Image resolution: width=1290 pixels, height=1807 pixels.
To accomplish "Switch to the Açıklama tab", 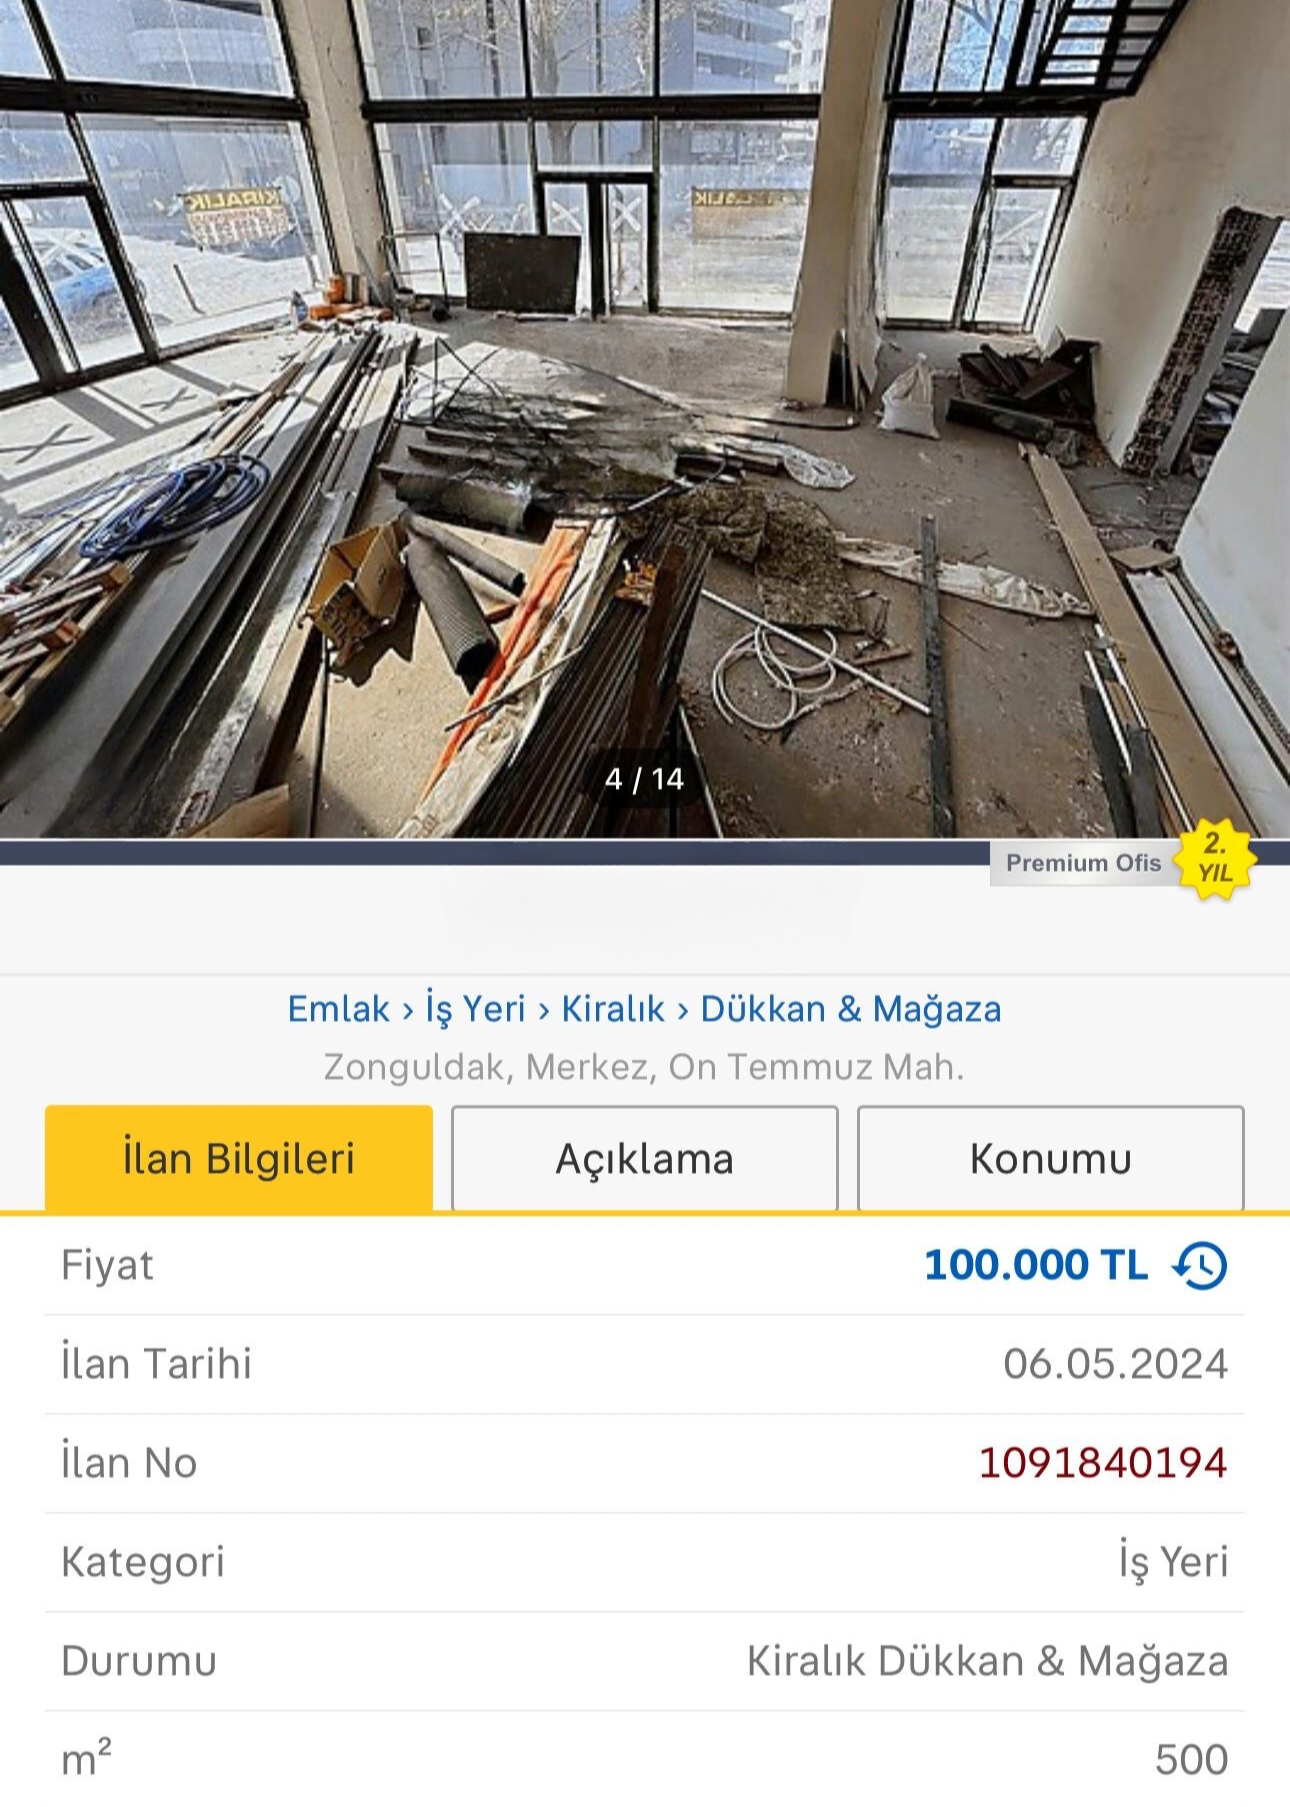I will coord(644,1158).
